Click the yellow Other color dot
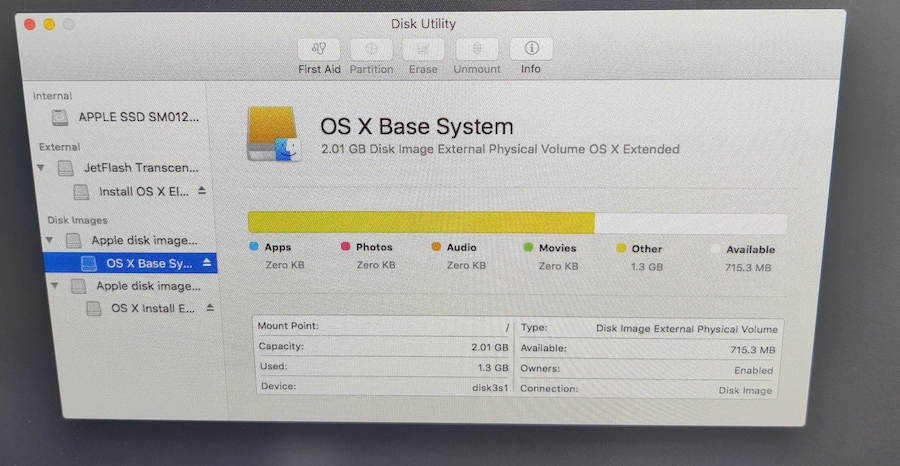The height and width of the screenshot is (466, 900). (620, 248)
